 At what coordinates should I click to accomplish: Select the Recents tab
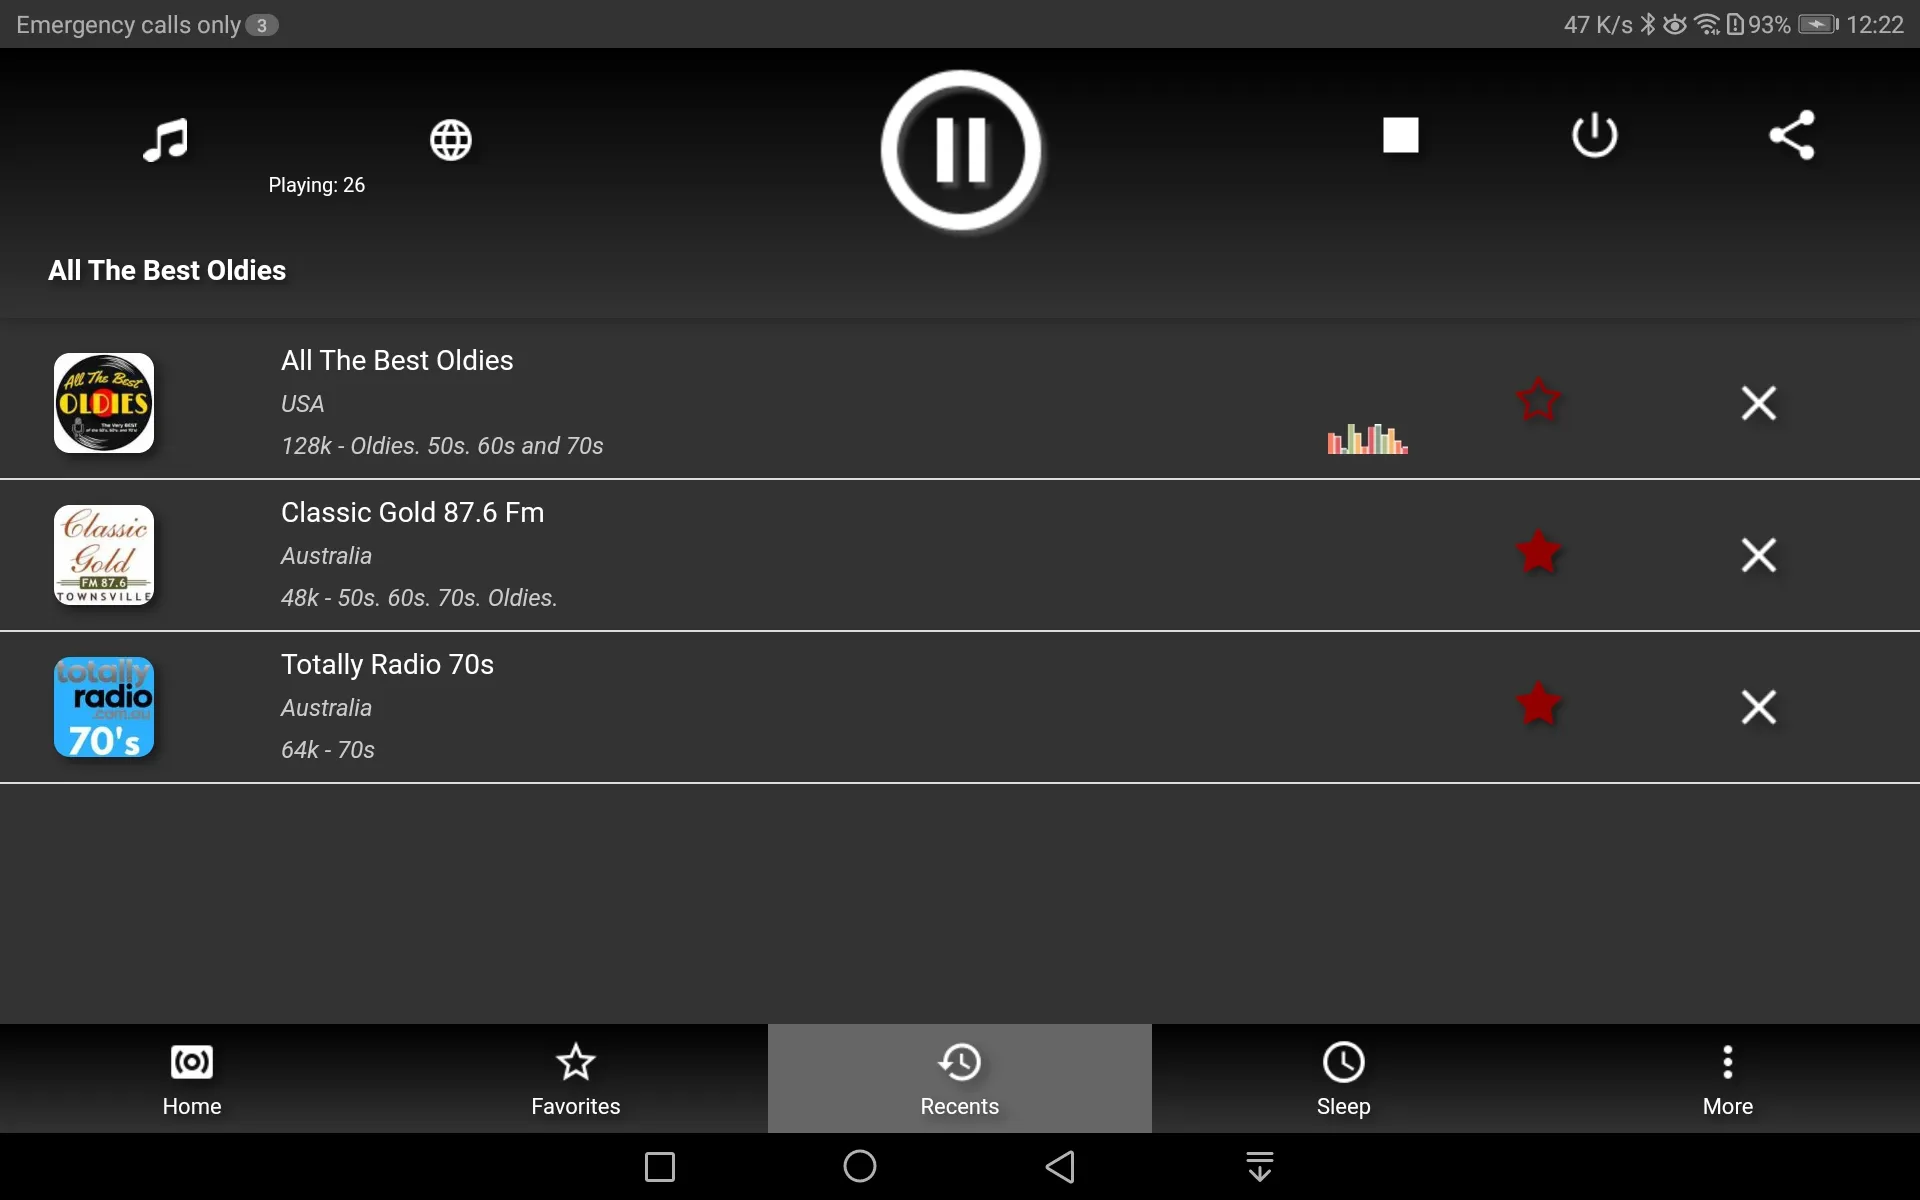point(959,1078)
